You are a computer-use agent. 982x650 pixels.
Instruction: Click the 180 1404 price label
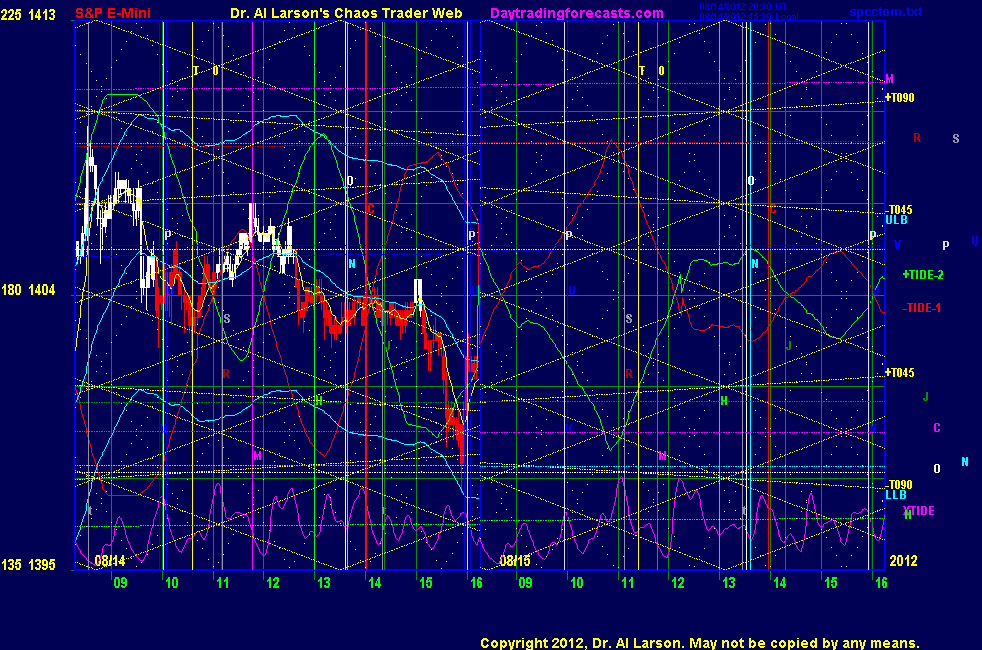click(28, 290)
